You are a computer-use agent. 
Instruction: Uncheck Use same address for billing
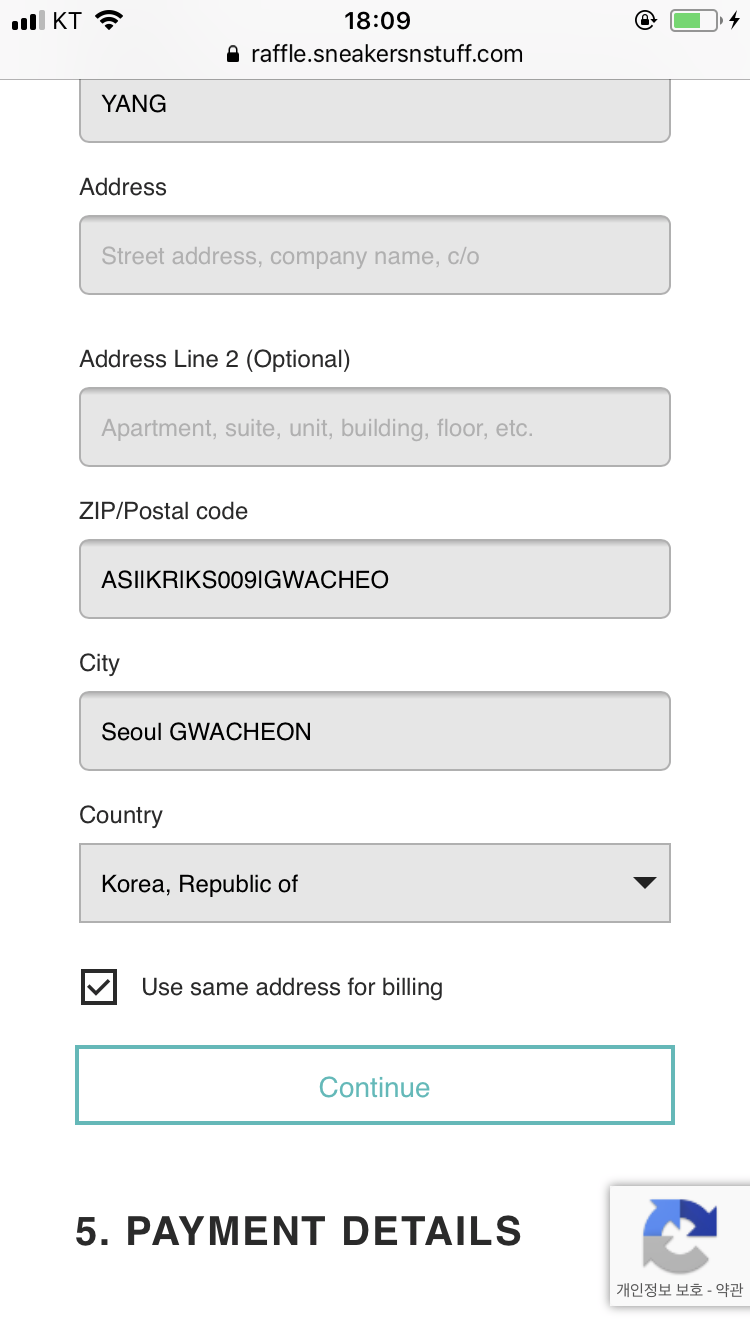[x=99, y=988]
